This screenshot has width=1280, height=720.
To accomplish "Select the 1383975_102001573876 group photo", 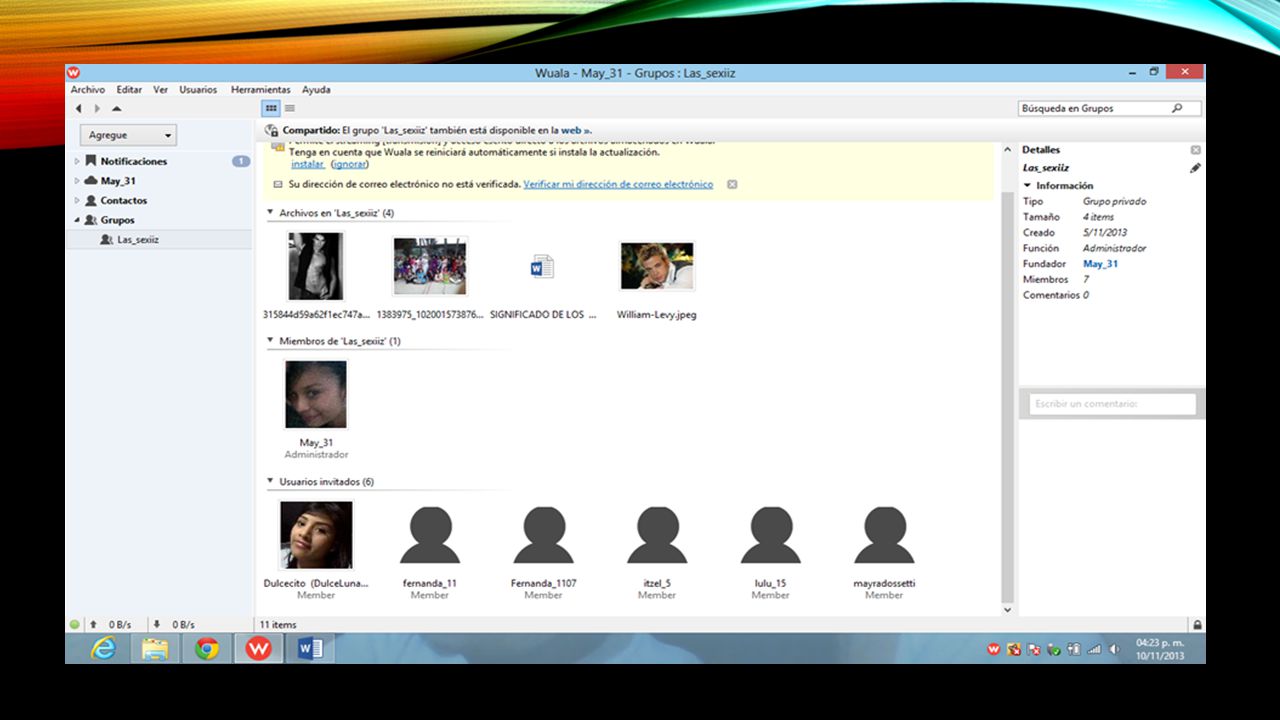I will pos(430,266).
